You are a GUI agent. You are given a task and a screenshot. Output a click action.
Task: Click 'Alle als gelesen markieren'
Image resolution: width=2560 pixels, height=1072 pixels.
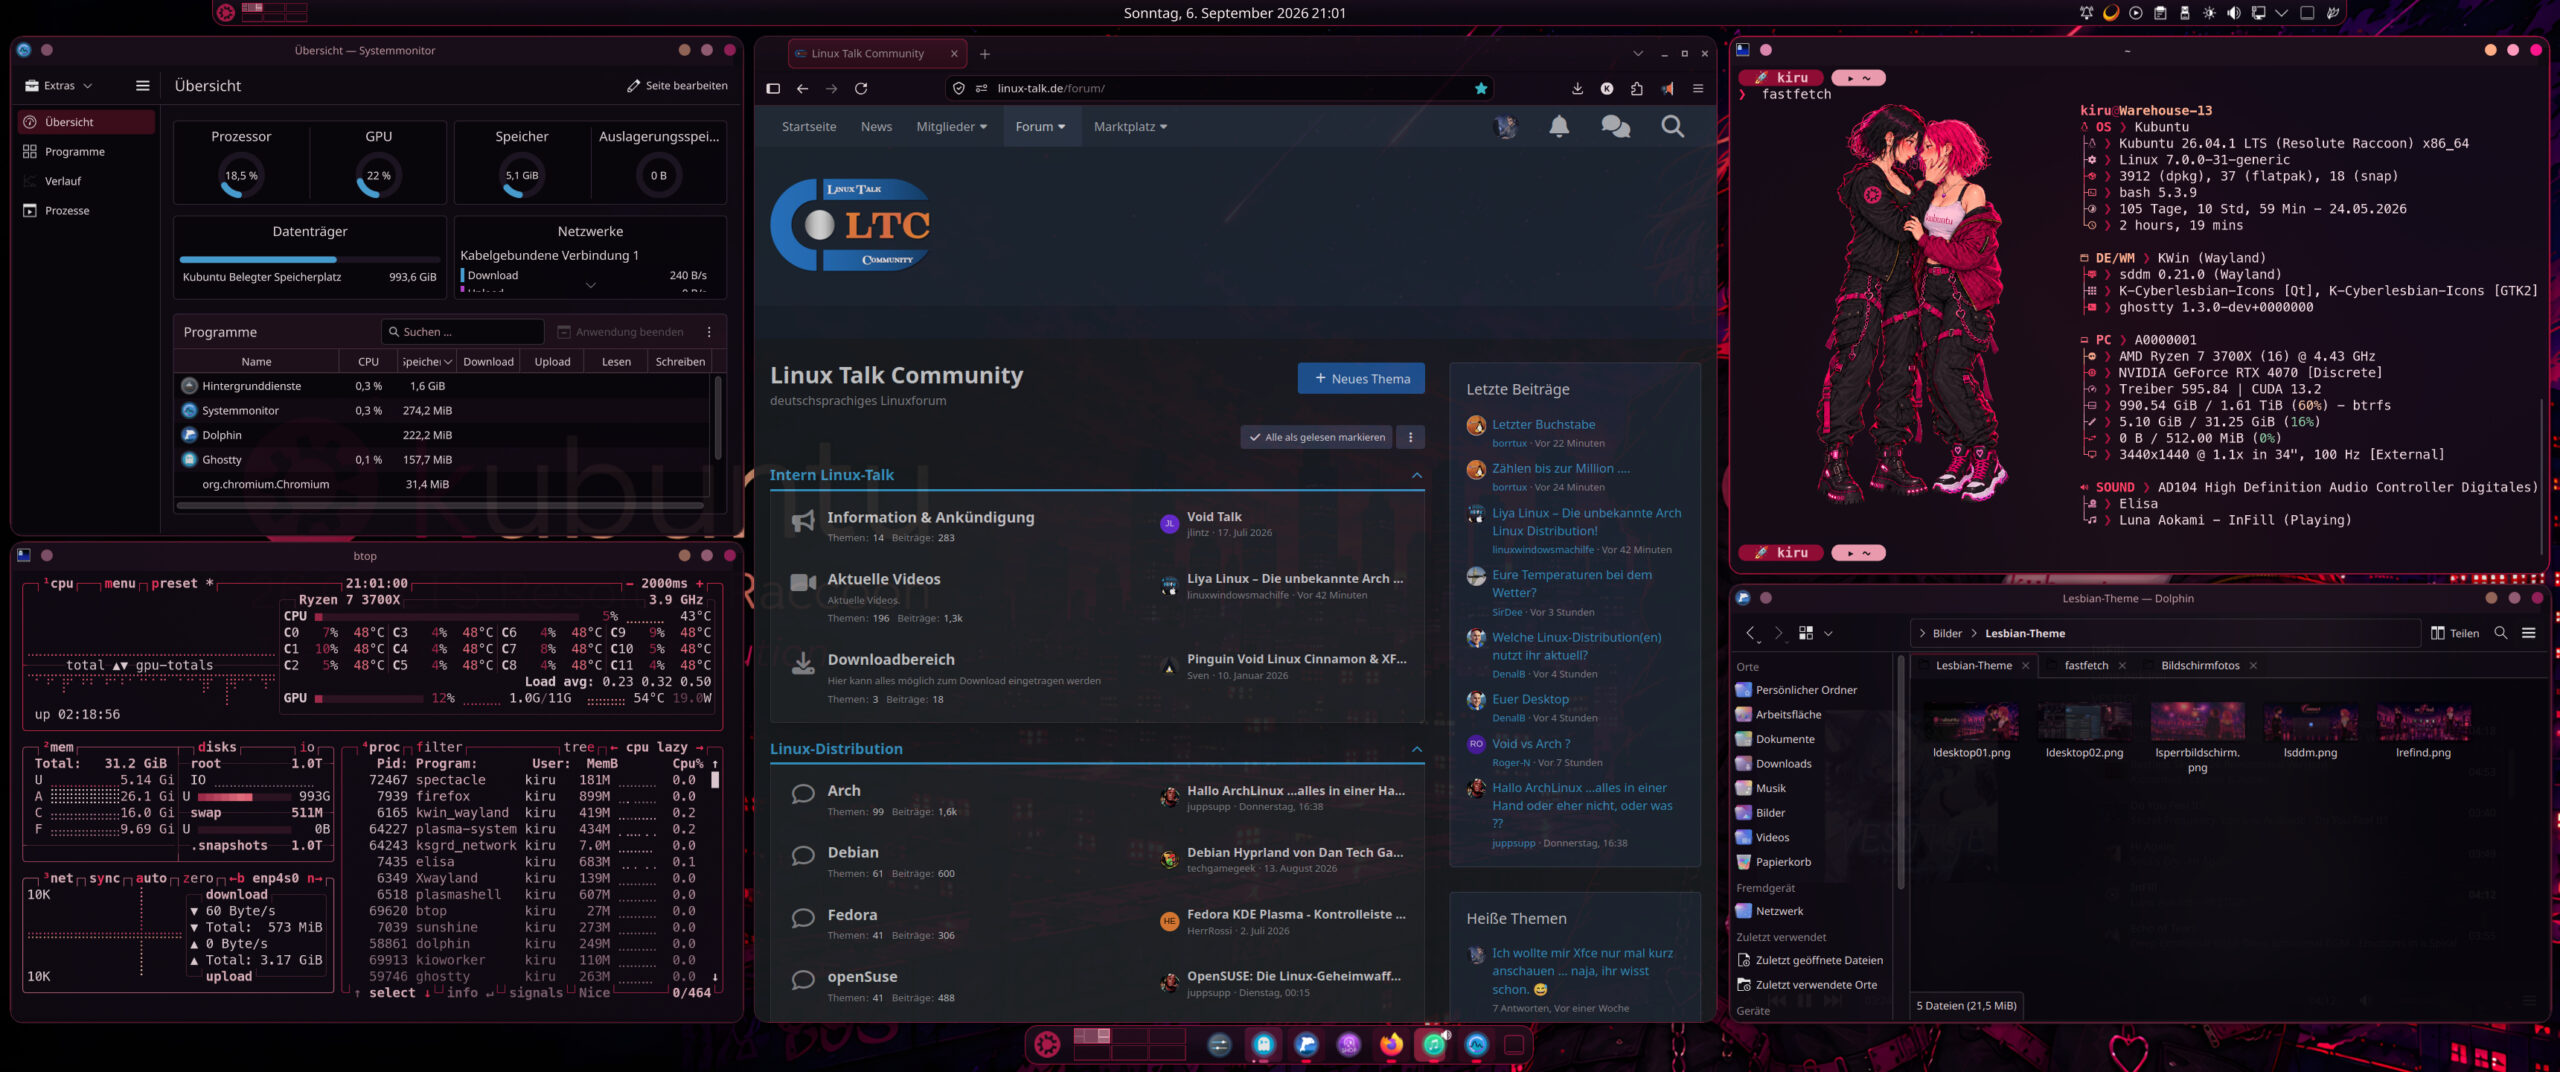pyautogui.click(x=1317, y=437)
